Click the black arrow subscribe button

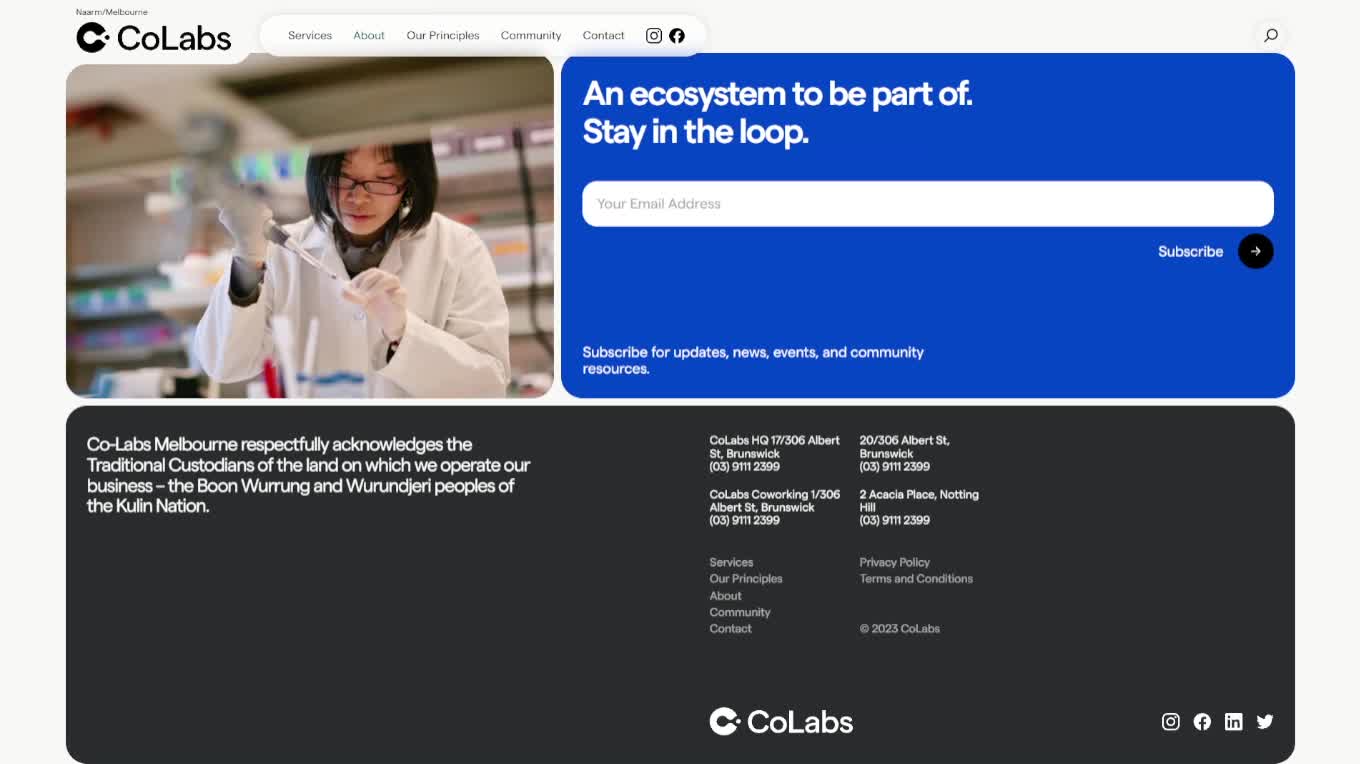[1256, 251]
